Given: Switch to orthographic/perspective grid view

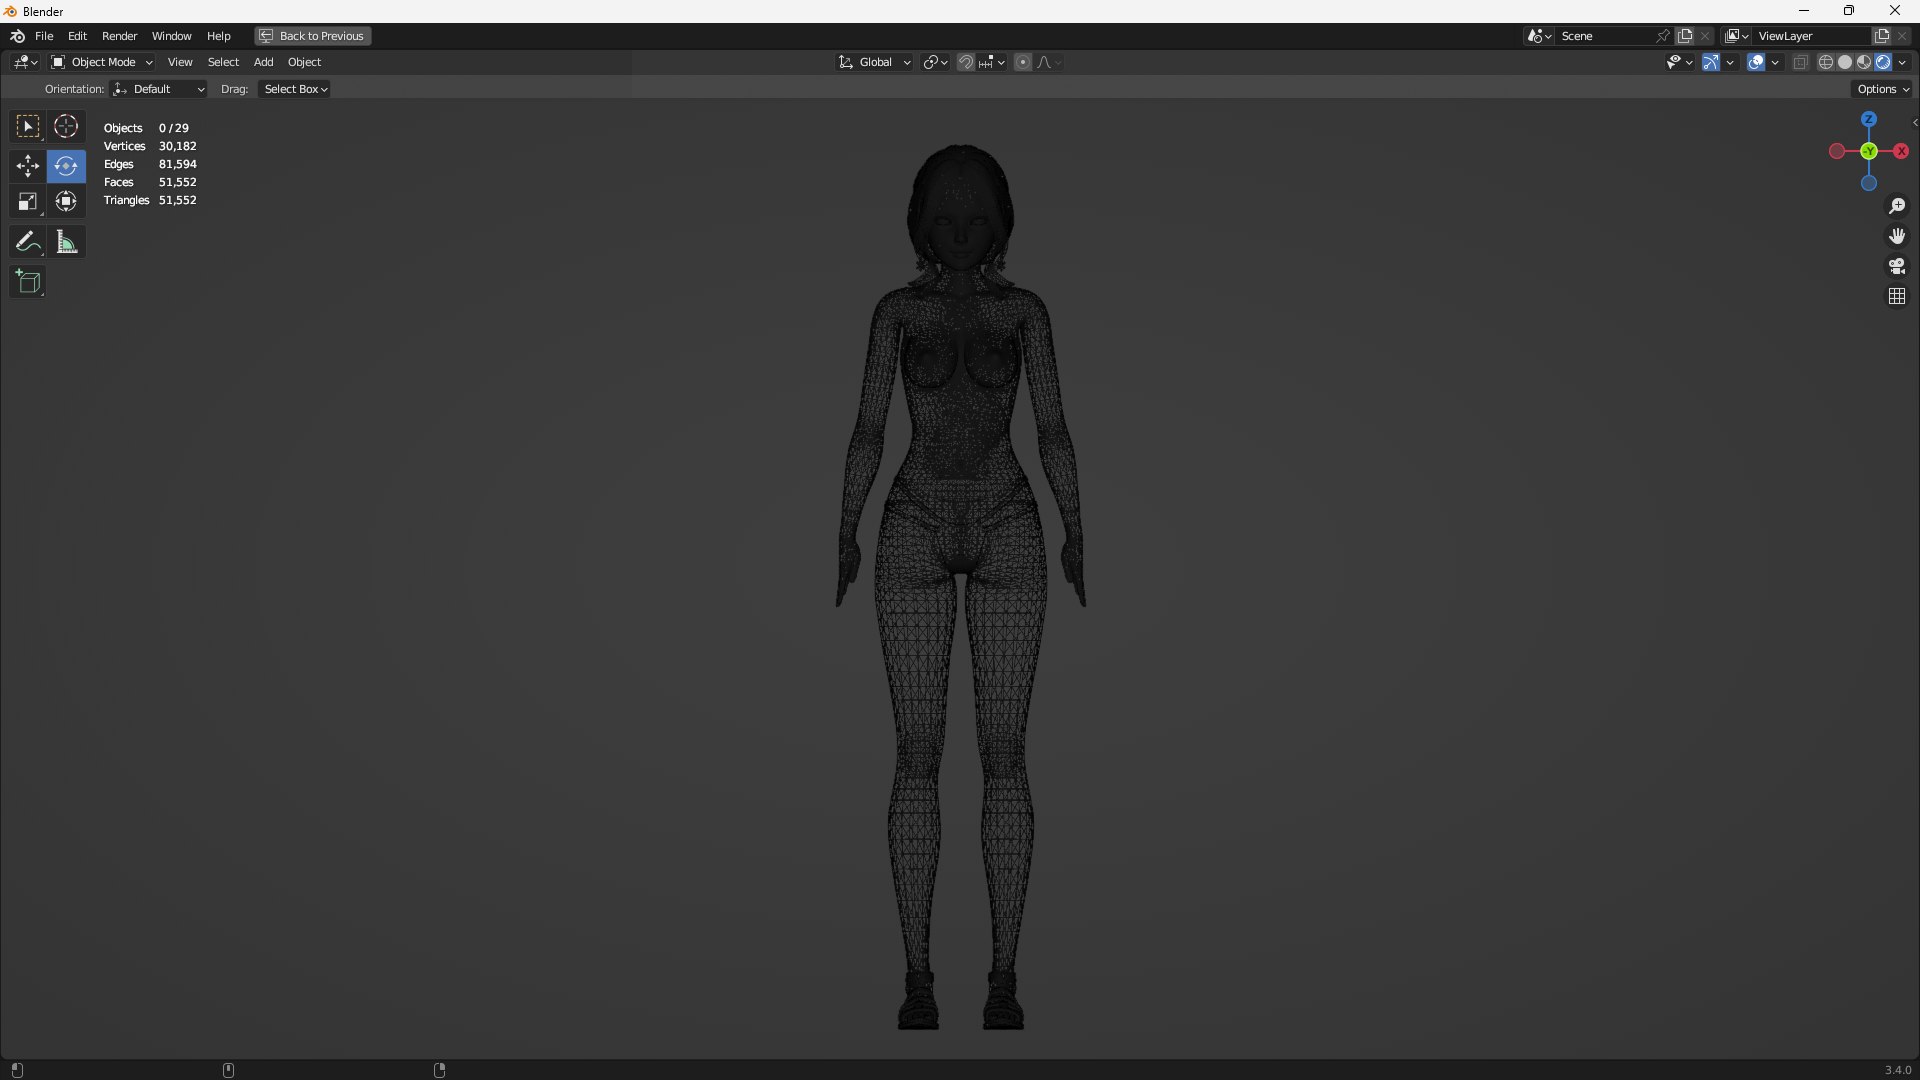Looking at the screenshot, I should click(1897, 296).
